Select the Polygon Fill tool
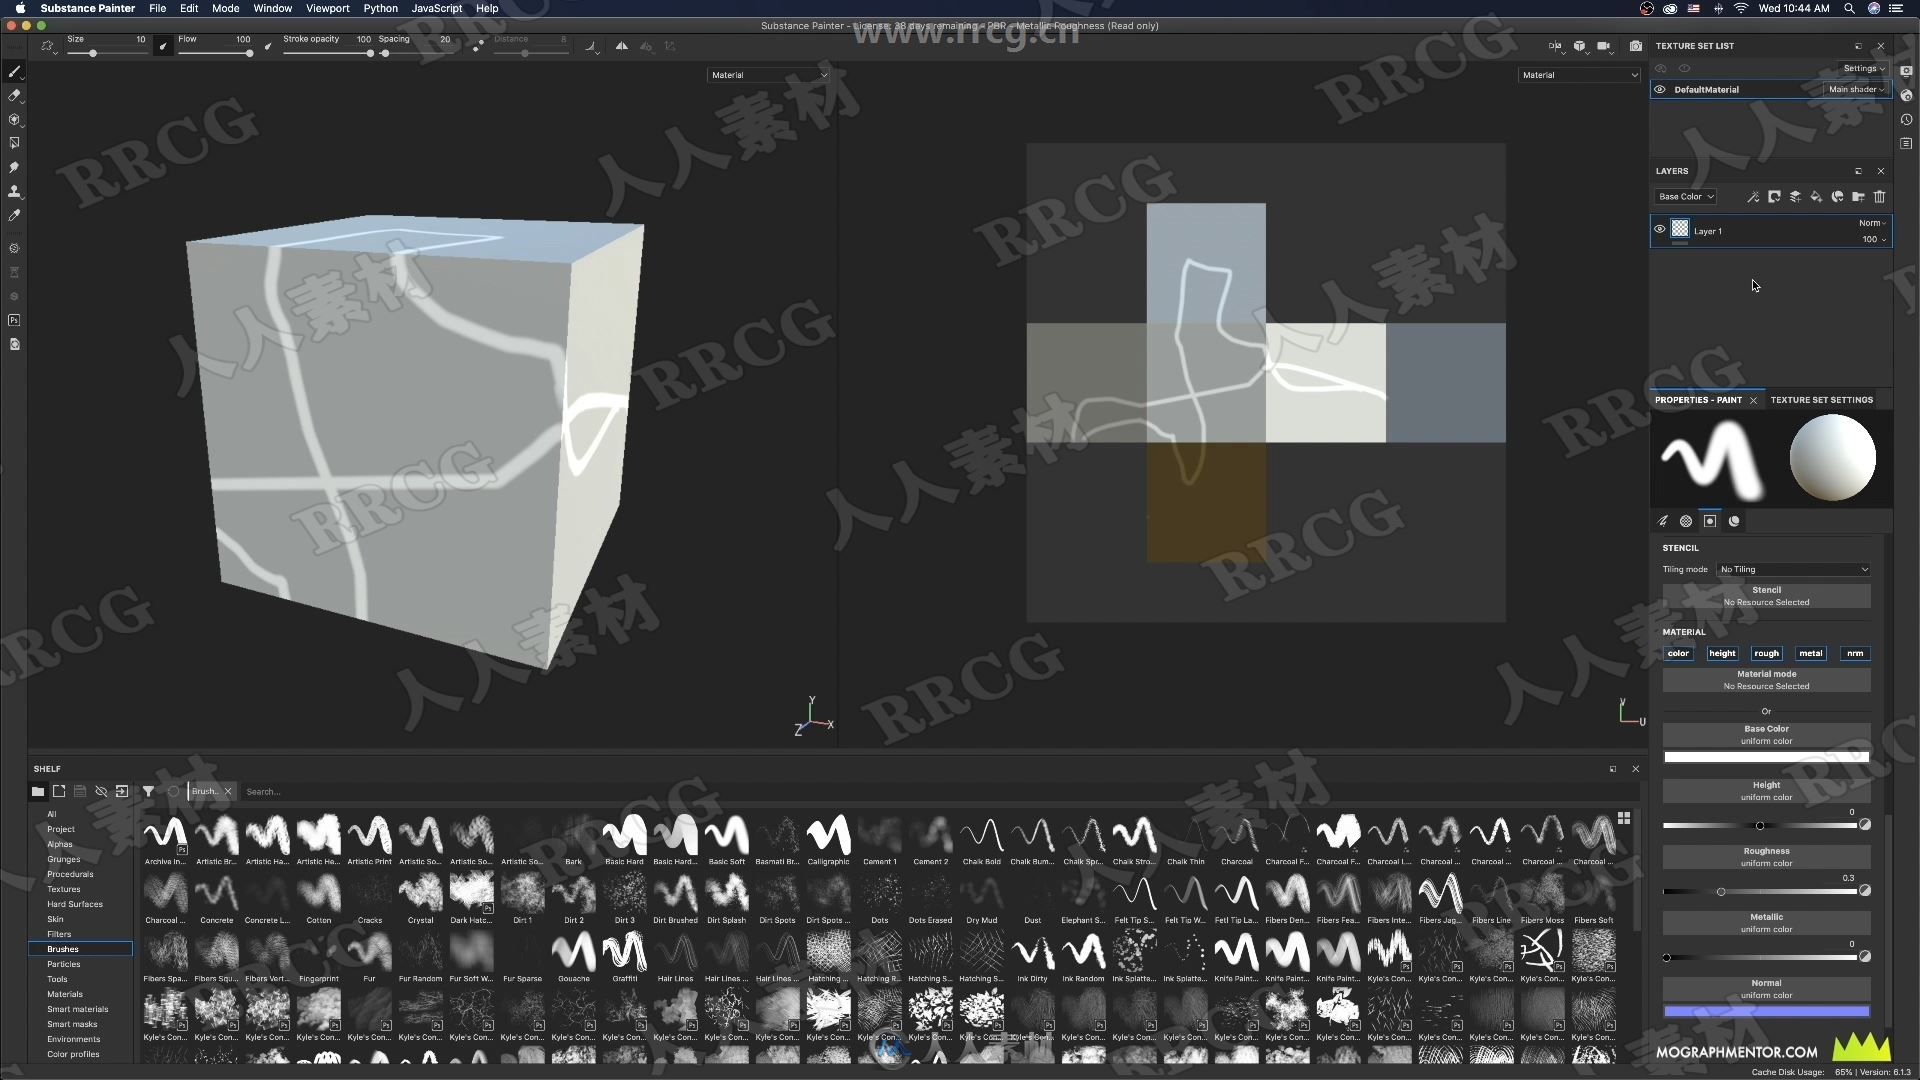This screenshot has width=1920, height=1080. click(x=14, y=144)
